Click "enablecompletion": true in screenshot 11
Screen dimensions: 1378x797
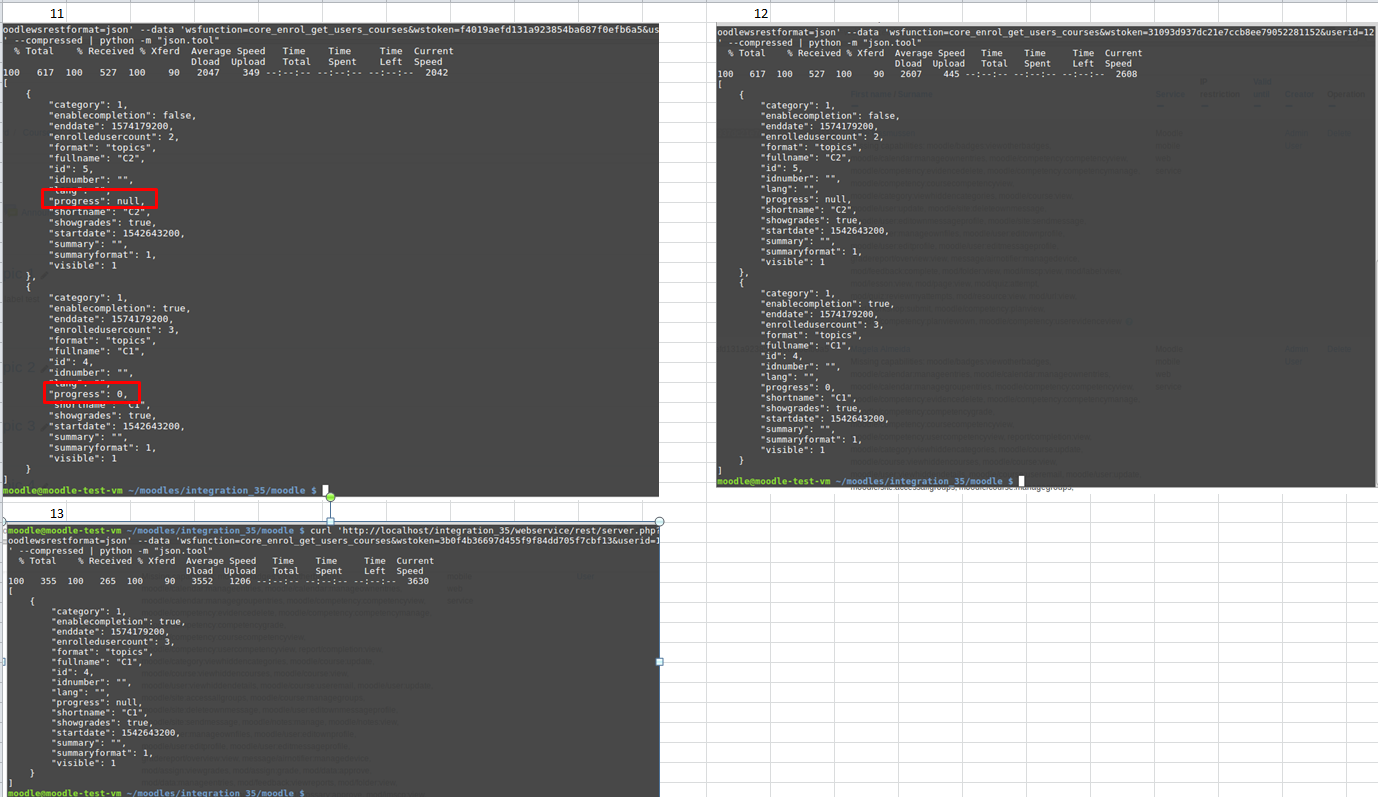click(120, 308)
